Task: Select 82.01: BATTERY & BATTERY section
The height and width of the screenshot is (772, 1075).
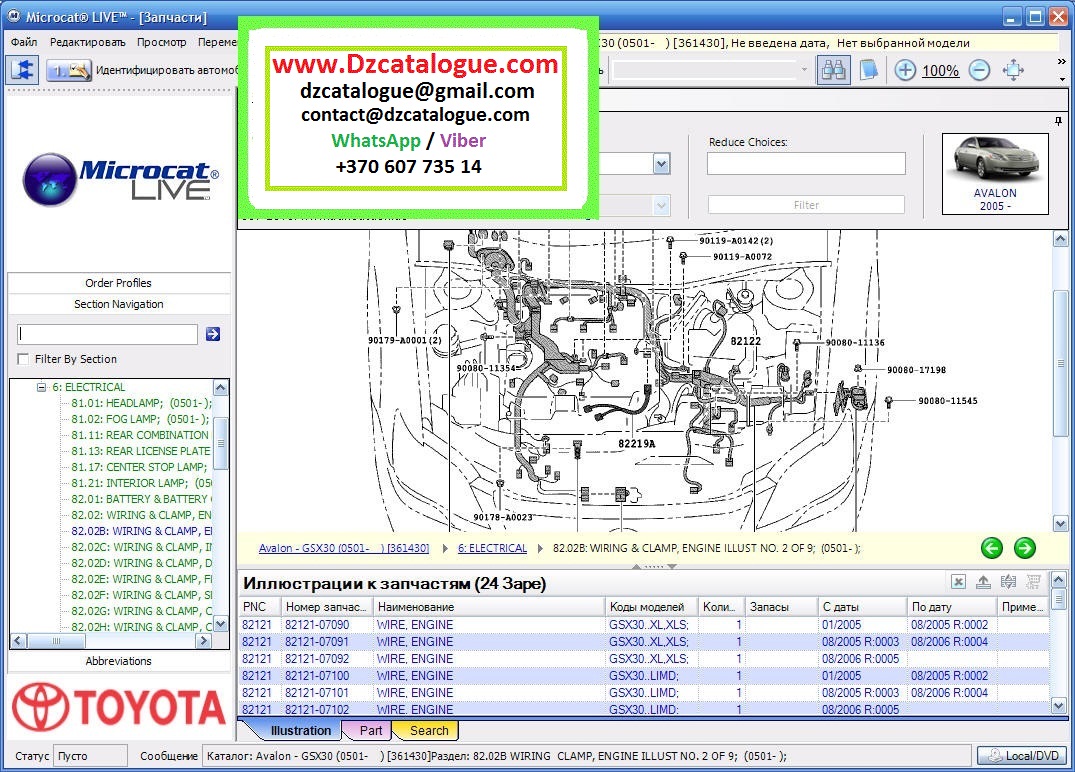Action: (141, 499)
